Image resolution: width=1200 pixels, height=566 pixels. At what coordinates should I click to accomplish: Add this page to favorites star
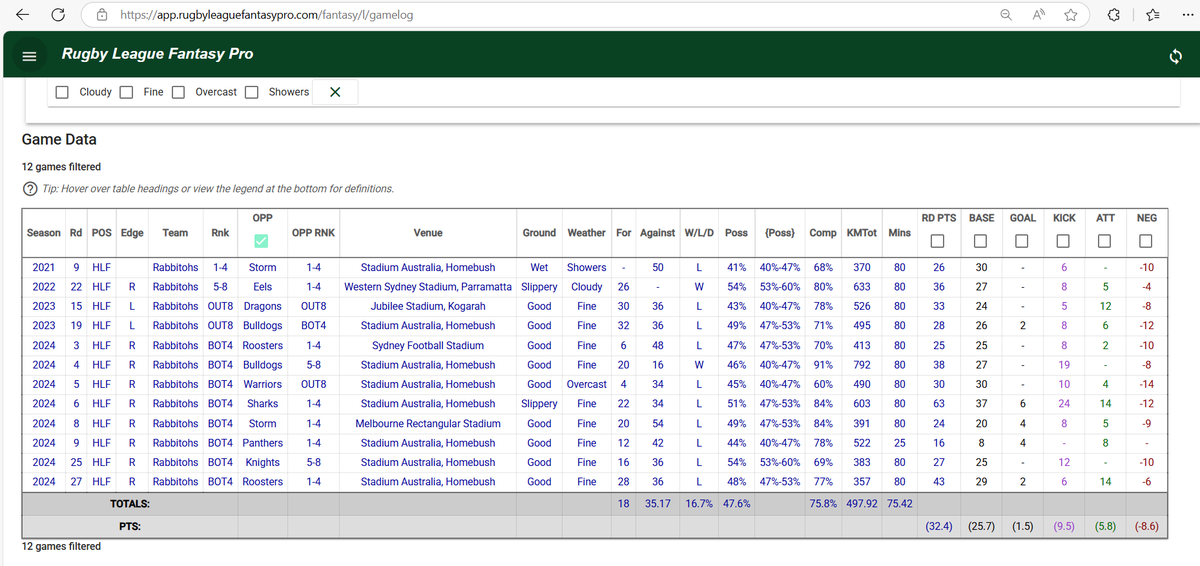pos(1071,15)
